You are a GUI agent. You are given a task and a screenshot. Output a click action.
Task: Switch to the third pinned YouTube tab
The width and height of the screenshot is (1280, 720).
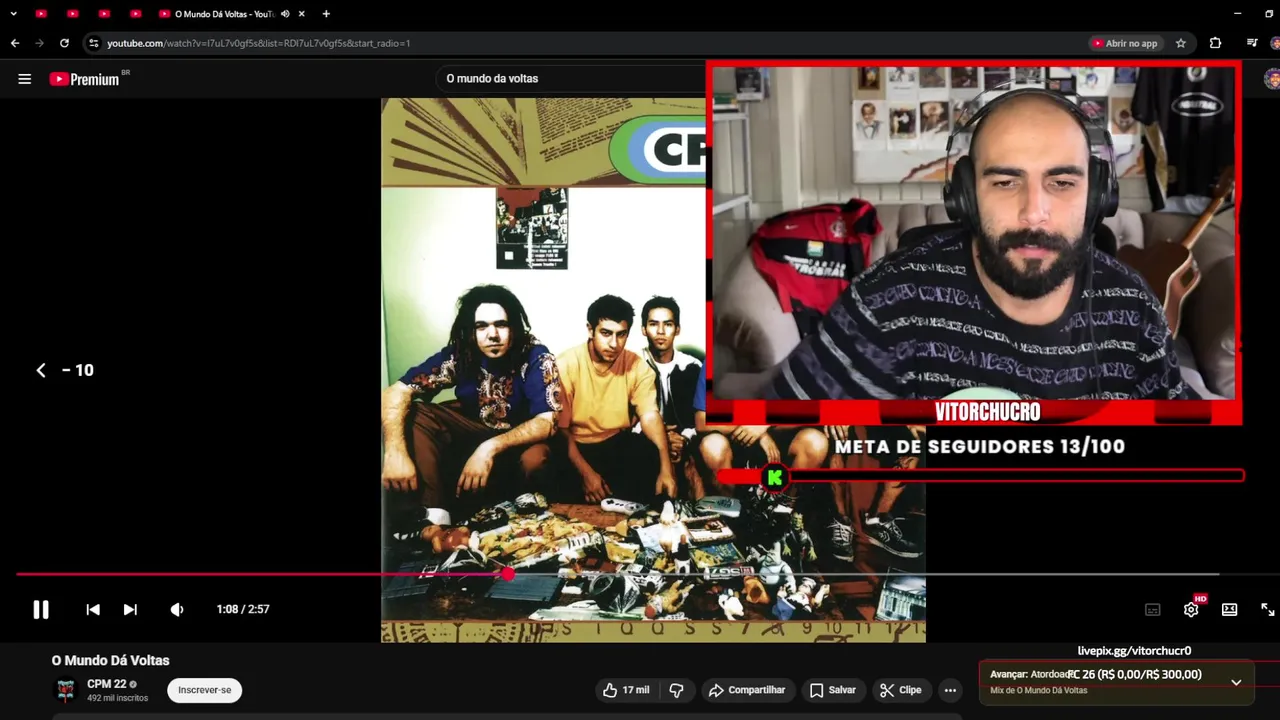pos(104,14)
